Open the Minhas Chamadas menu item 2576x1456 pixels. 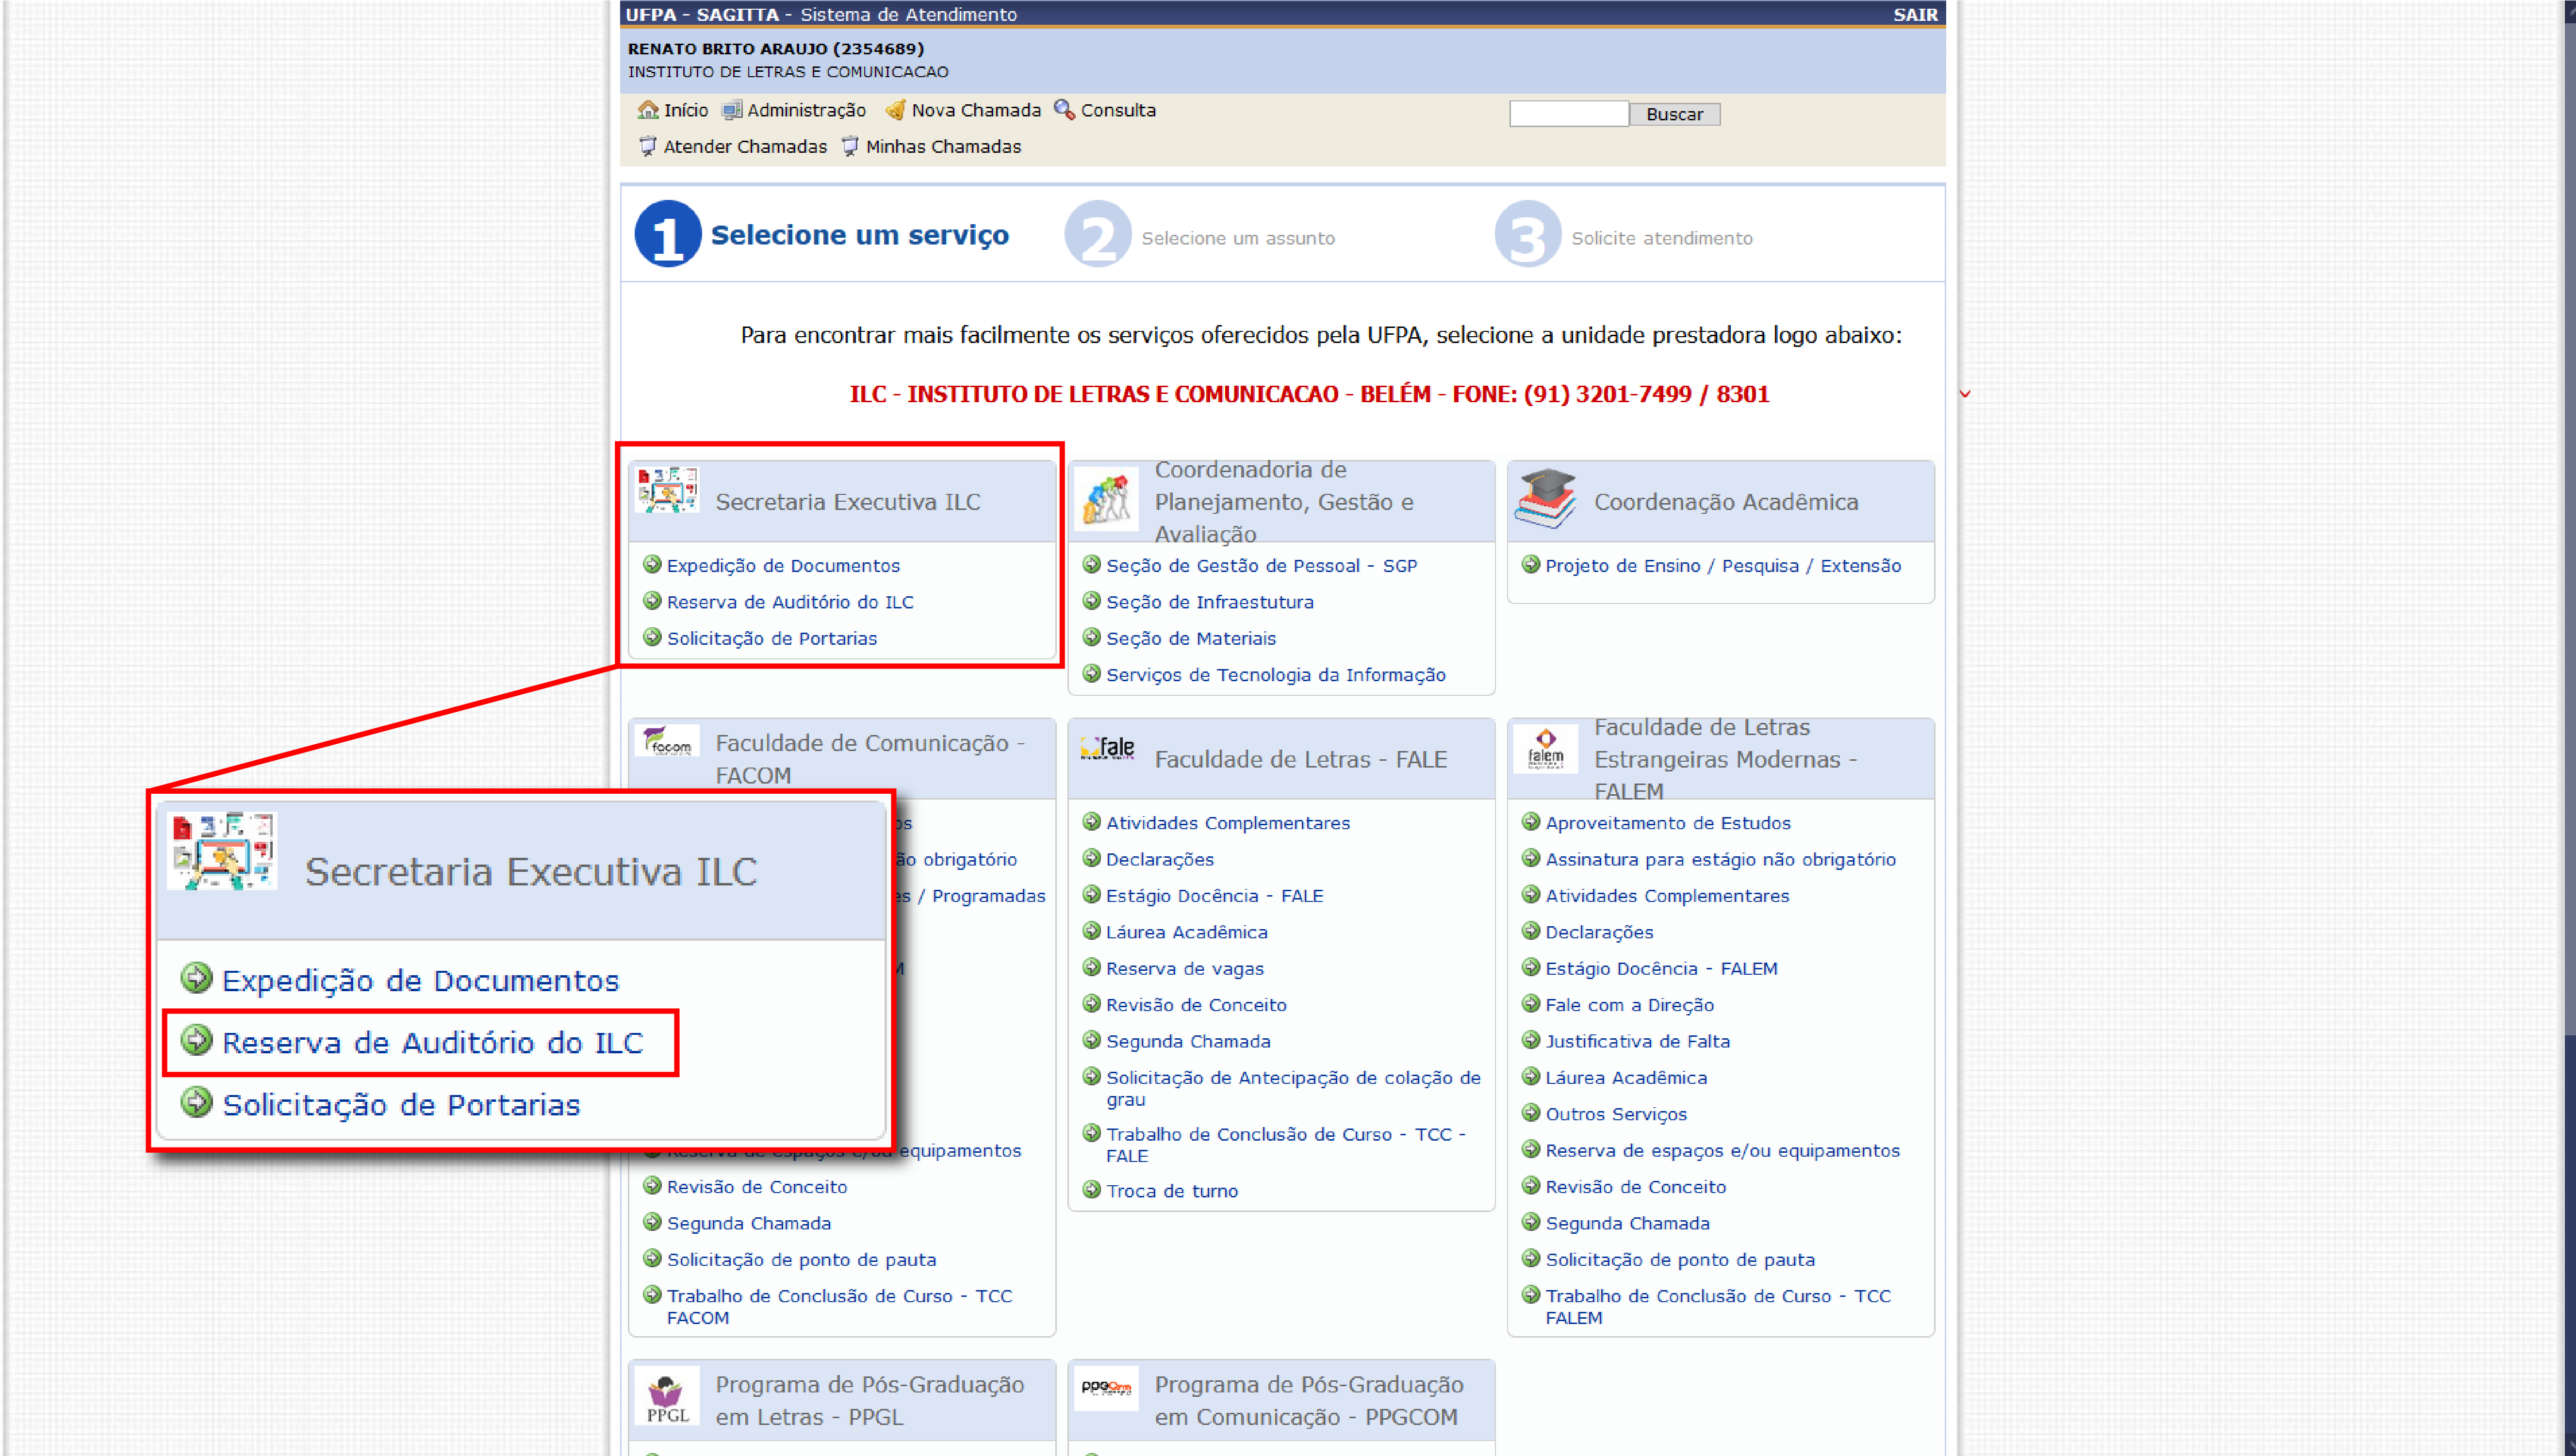(x=943, y=147)
